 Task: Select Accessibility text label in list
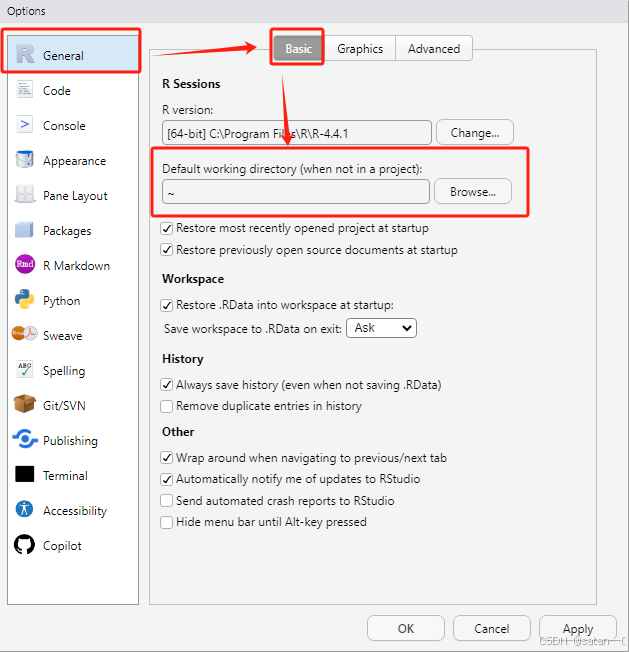pos(75,511)
